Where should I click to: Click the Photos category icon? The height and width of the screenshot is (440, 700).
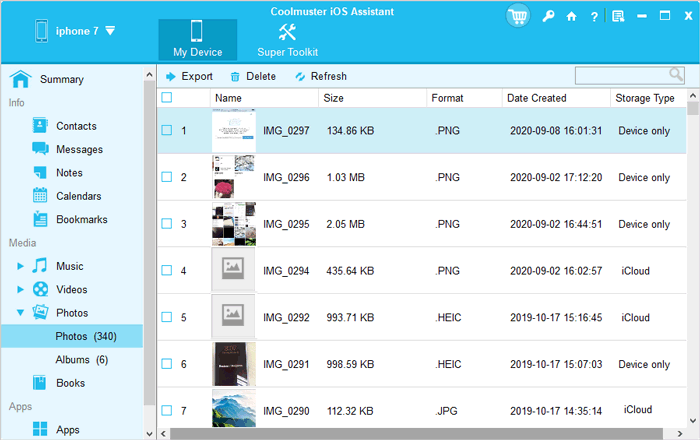[40, 312]
